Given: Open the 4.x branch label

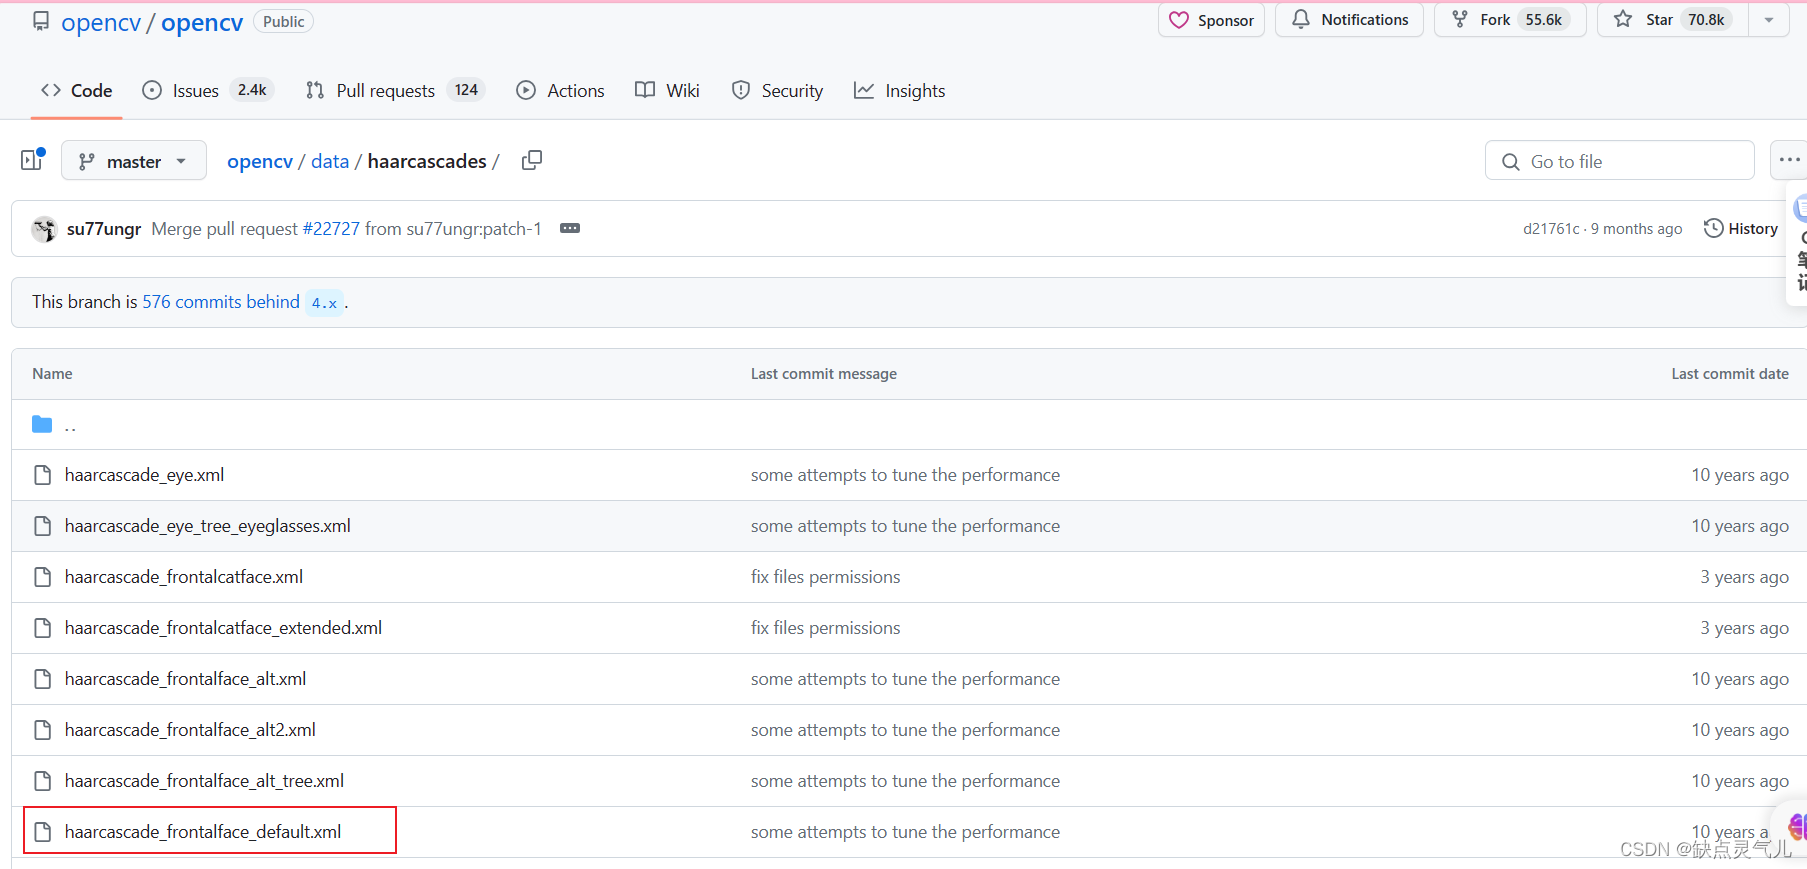Looking at the screenshot, I should (x=324, y=303).
